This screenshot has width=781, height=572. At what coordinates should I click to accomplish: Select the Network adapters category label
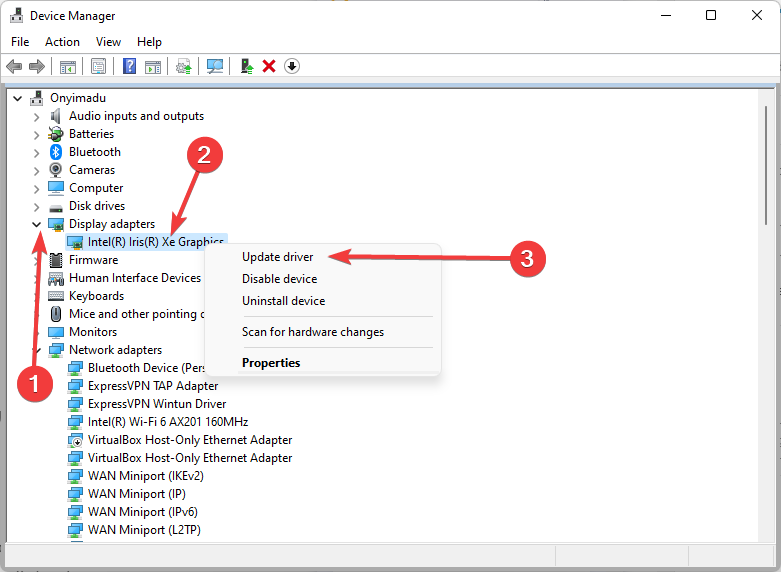click(x=116, y=350)
